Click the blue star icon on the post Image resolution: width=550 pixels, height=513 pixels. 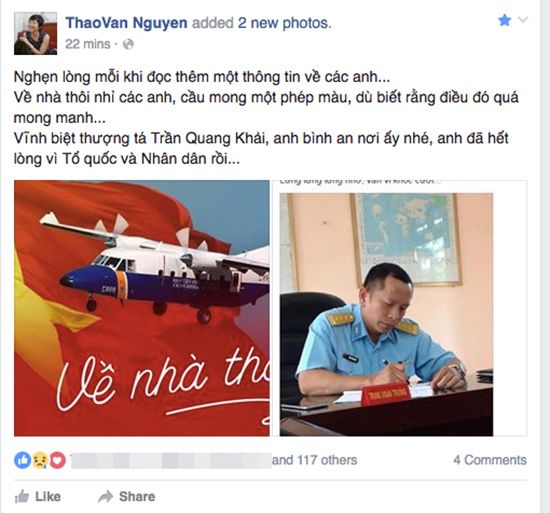coord(504,20)
